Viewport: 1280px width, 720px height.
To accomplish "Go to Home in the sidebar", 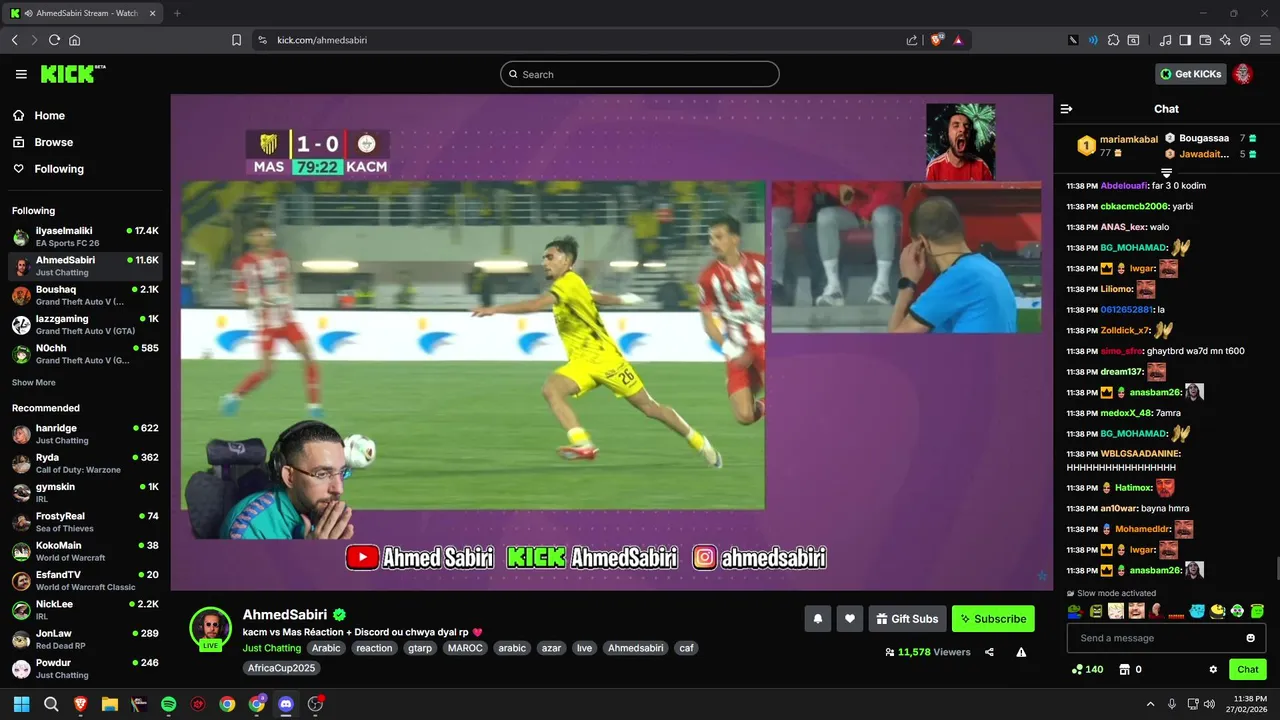I will [x=39, y=115].
